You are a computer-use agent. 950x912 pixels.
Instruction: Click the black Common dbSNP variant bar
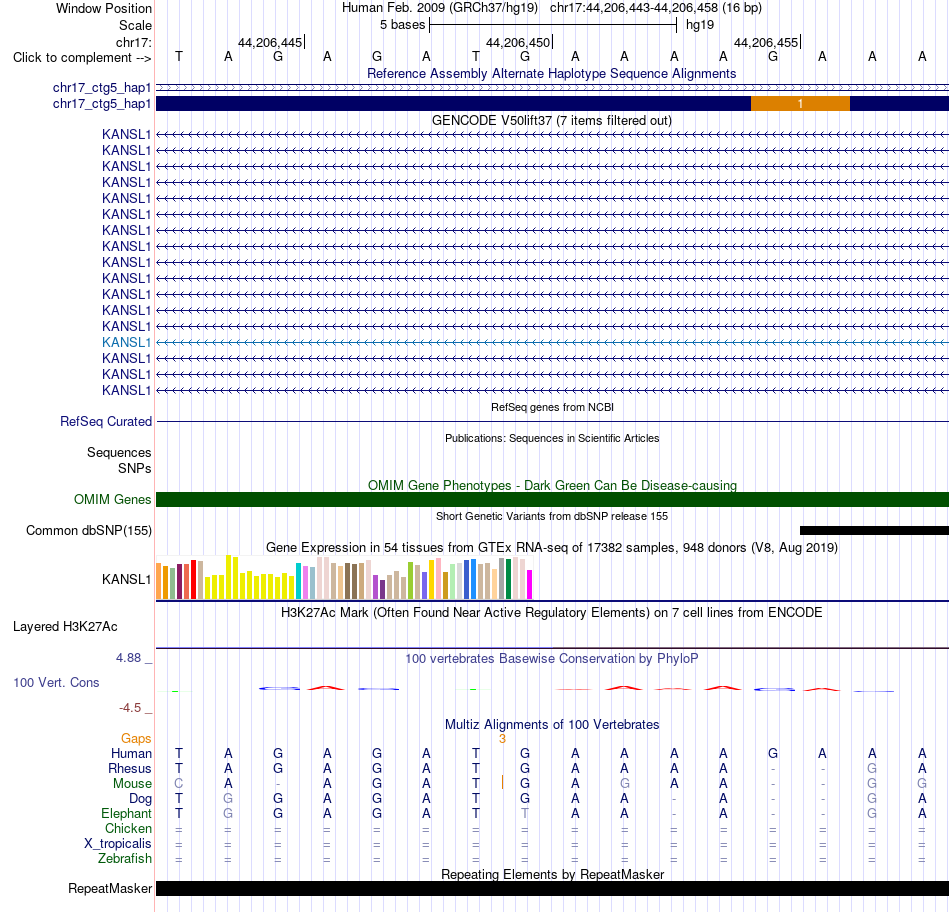coord(874,531)
